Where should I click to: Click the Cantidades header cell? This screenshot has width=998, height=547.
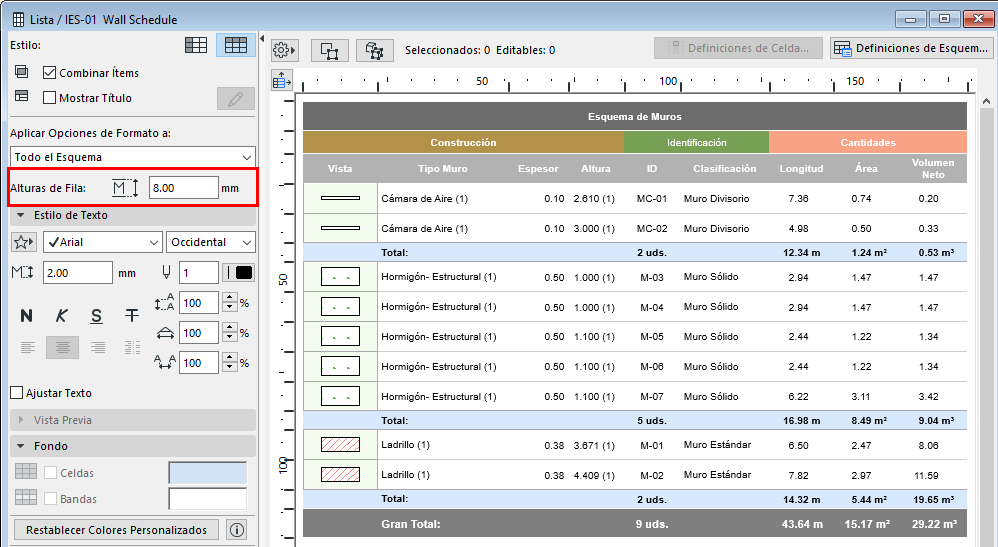(x=868, y=143)
